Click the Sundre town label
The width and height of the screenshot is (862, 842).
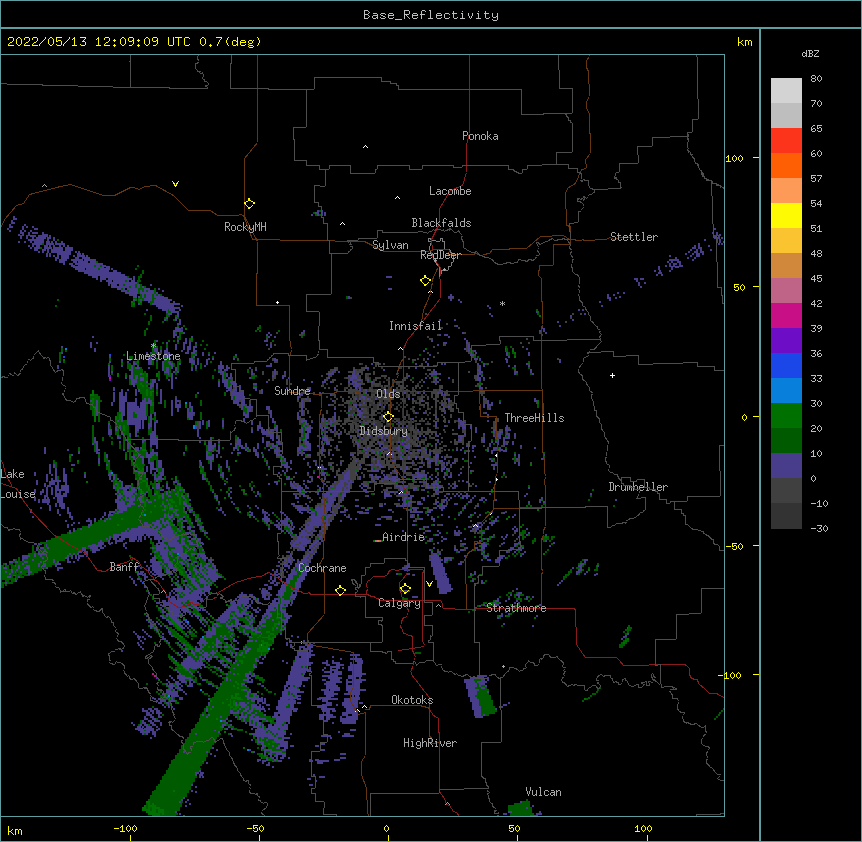pos(292,391)
